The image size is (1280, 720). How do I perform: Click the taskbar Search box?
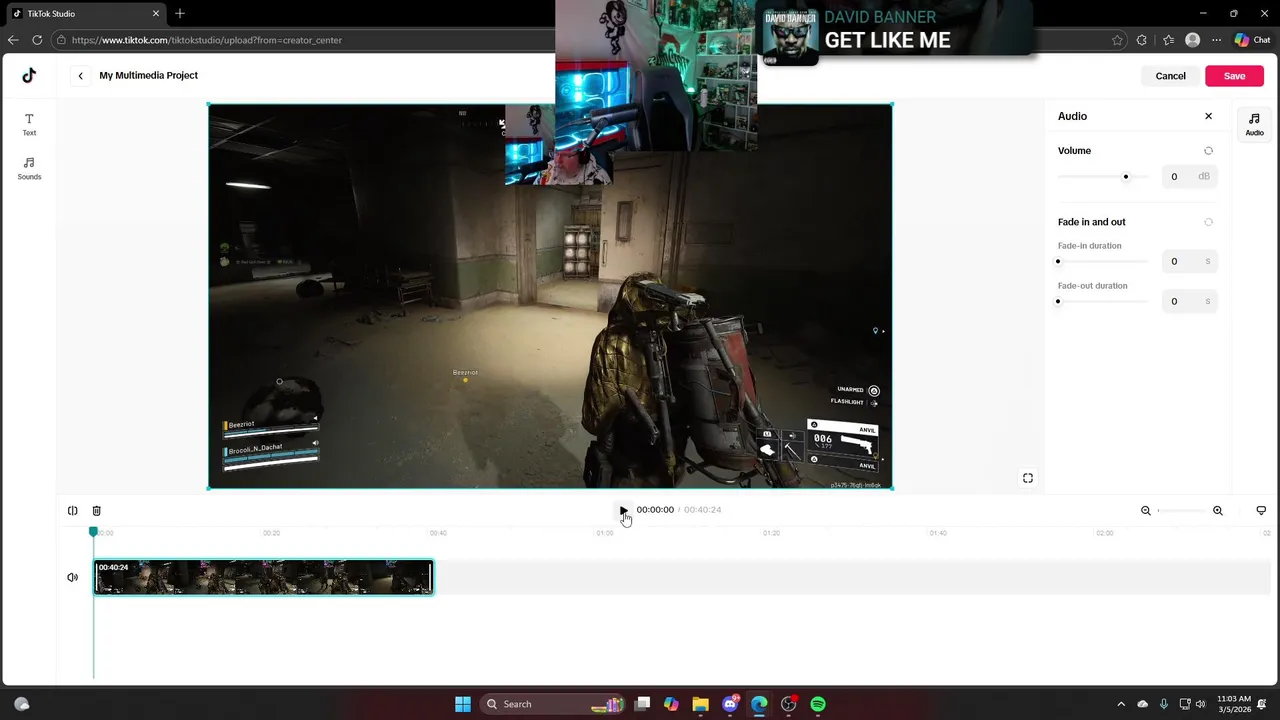coord(553,704)
